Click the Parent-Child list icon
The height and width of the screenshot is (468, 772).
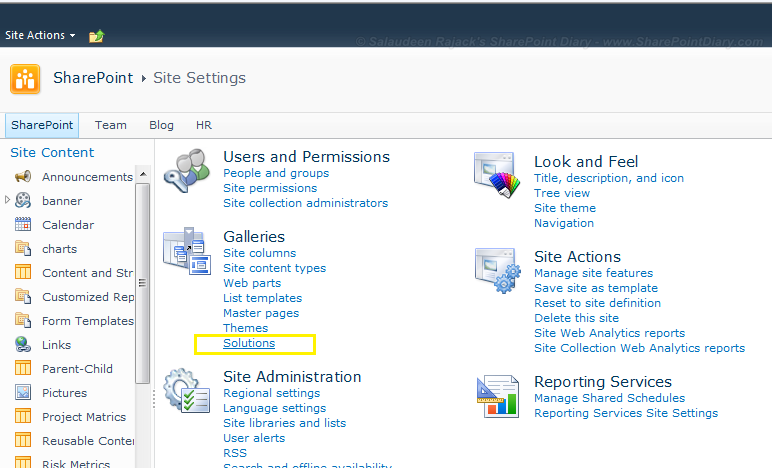[23, 368]
